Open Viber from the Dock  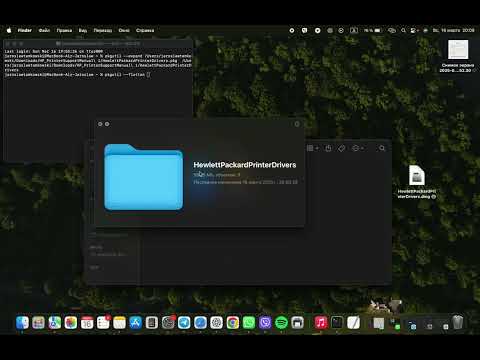point(265,323)
